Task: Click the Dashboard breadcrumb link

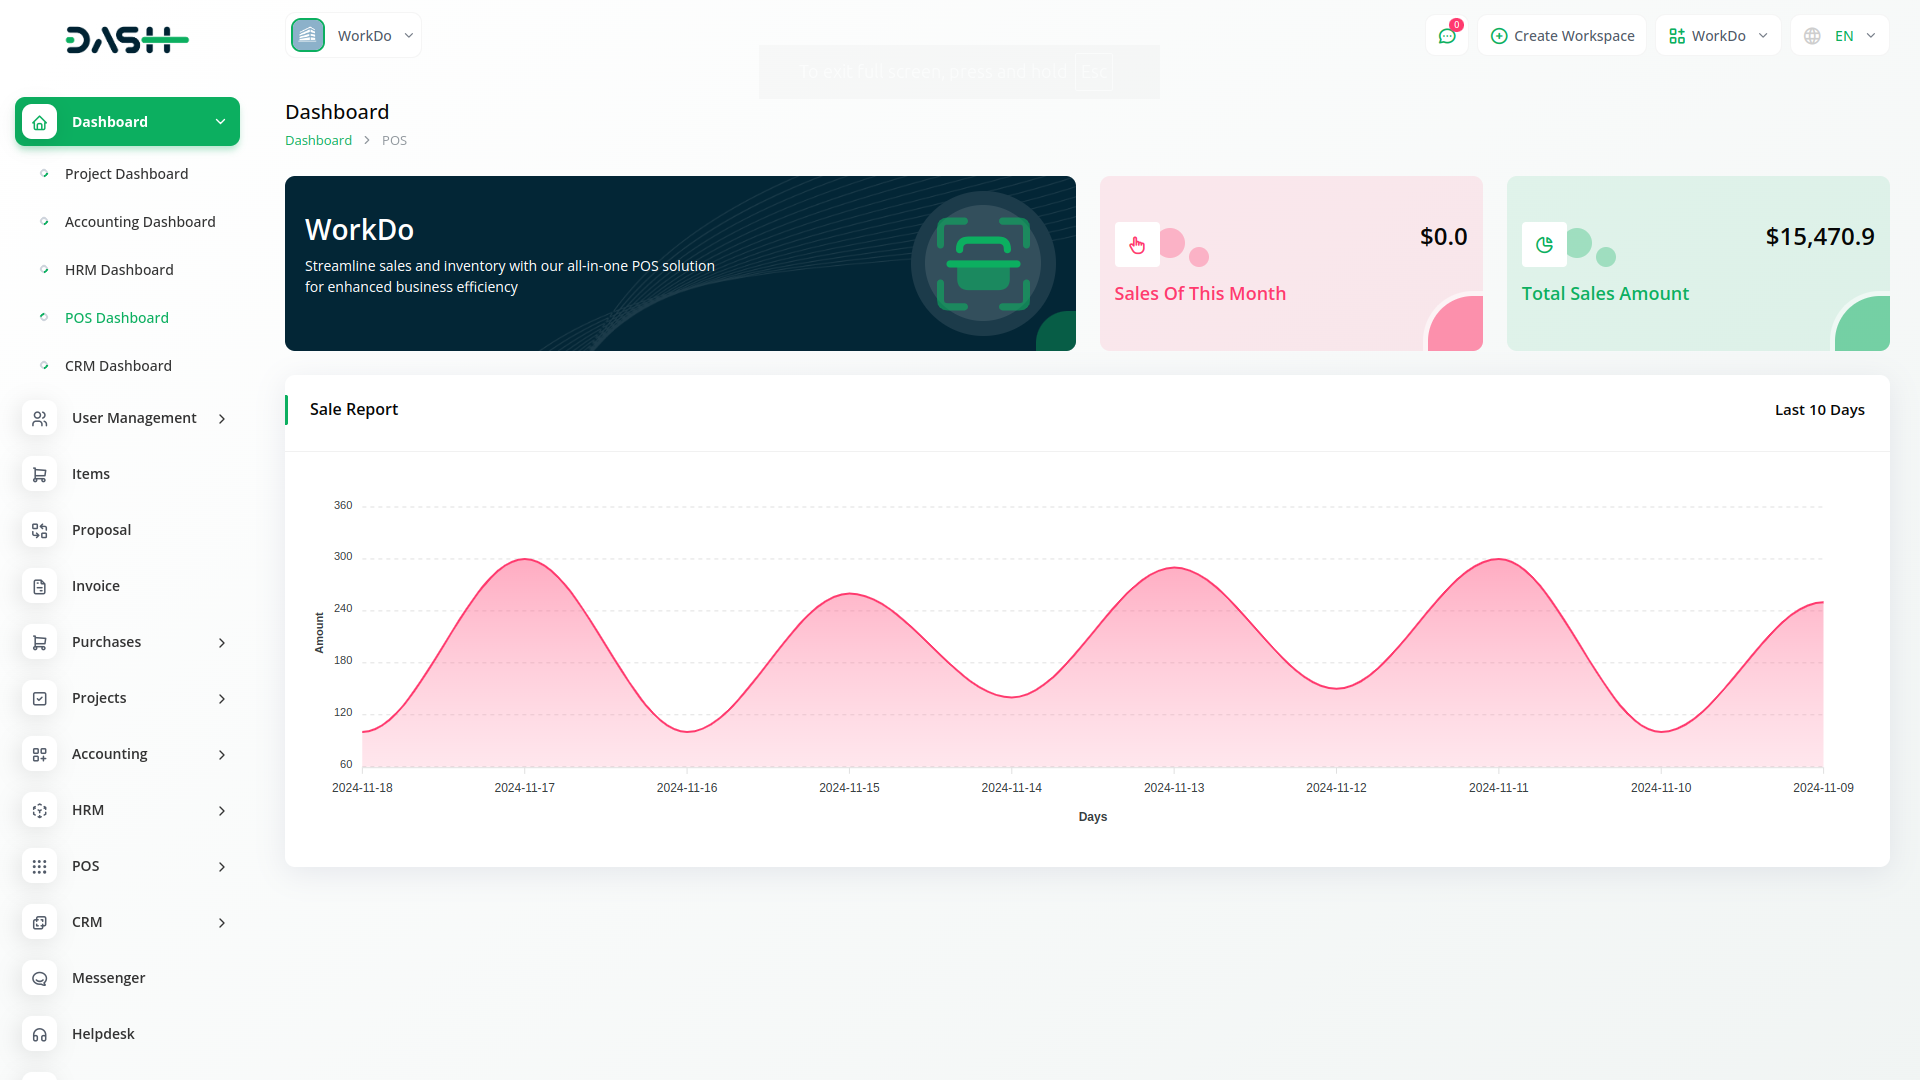Action: [x=318, y=141]
